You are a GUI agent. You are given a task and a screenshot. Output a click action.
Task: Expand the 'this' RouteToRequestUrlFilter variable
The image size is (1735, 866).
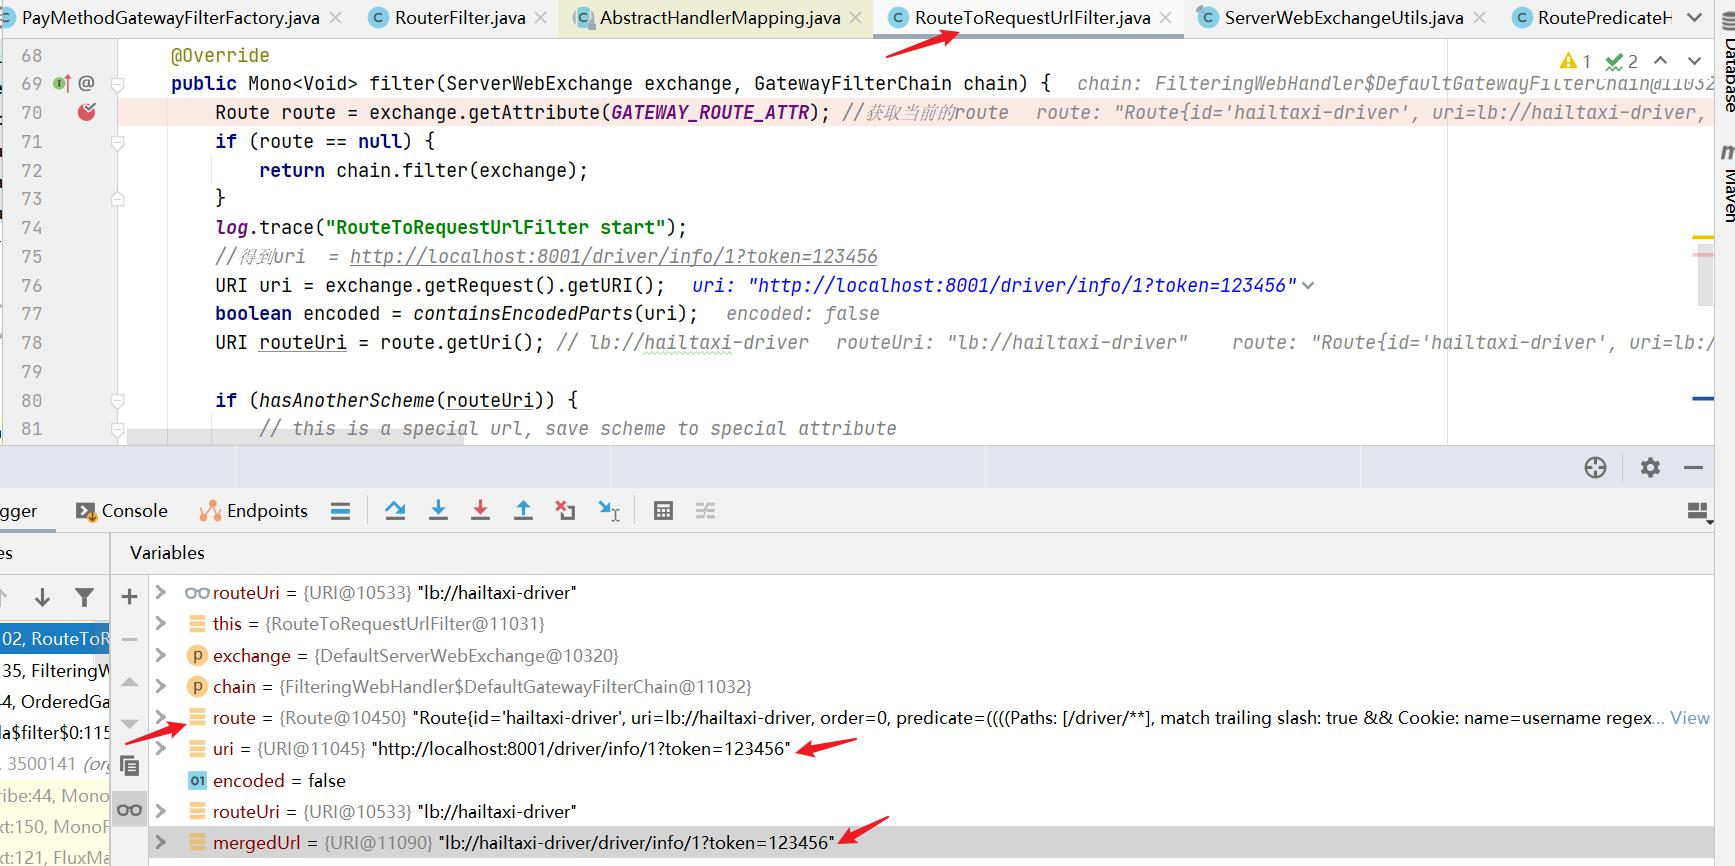coord(160,624)
